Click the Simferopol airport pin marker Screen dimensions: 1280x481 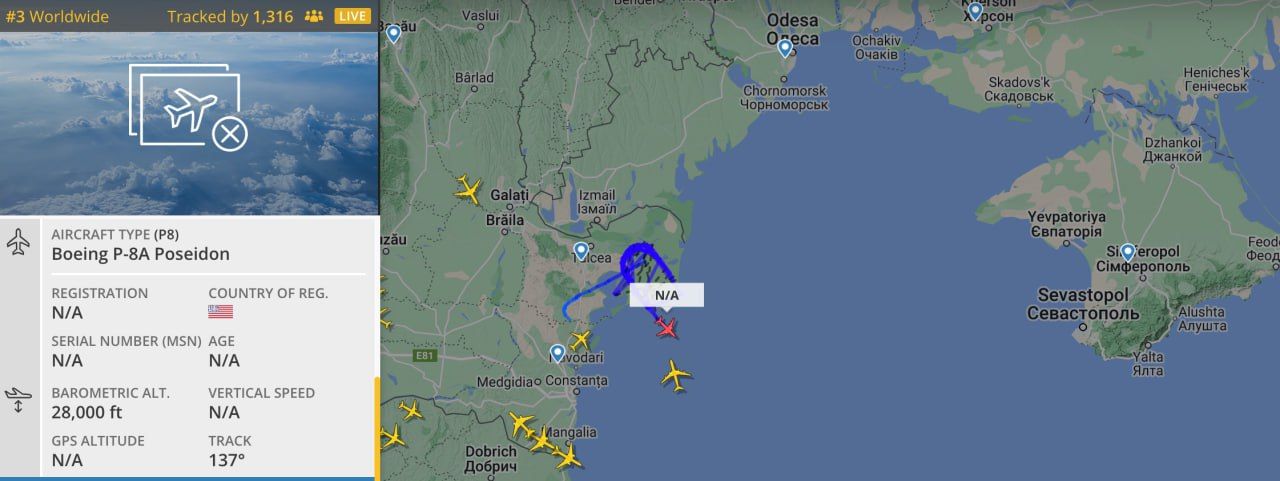pyautogui.click(x=1128, y=252)
